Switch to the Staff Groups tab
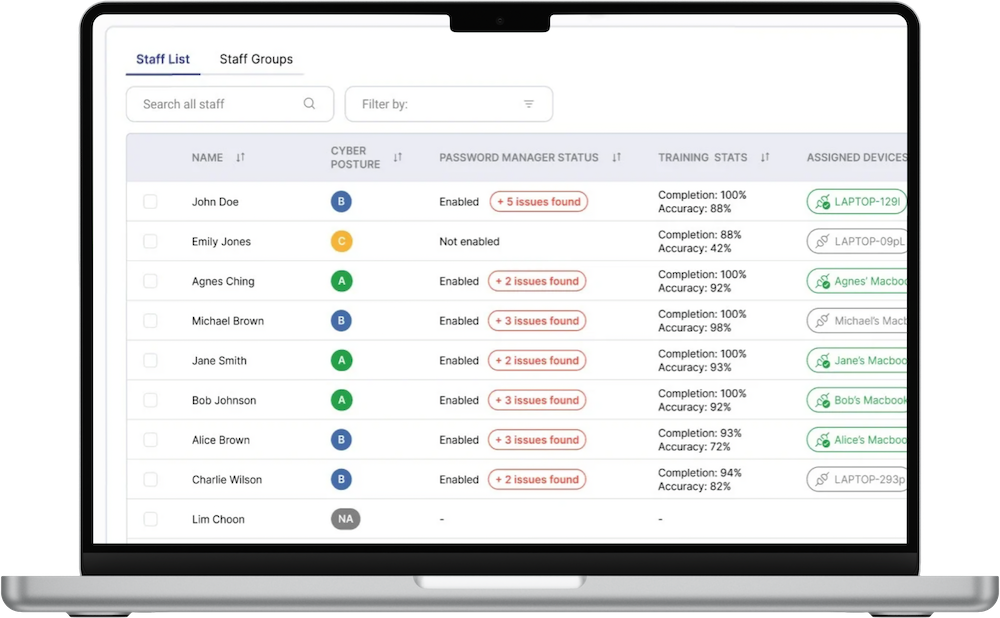Screen dimensions: 1000x618 (x=256, y=59)
